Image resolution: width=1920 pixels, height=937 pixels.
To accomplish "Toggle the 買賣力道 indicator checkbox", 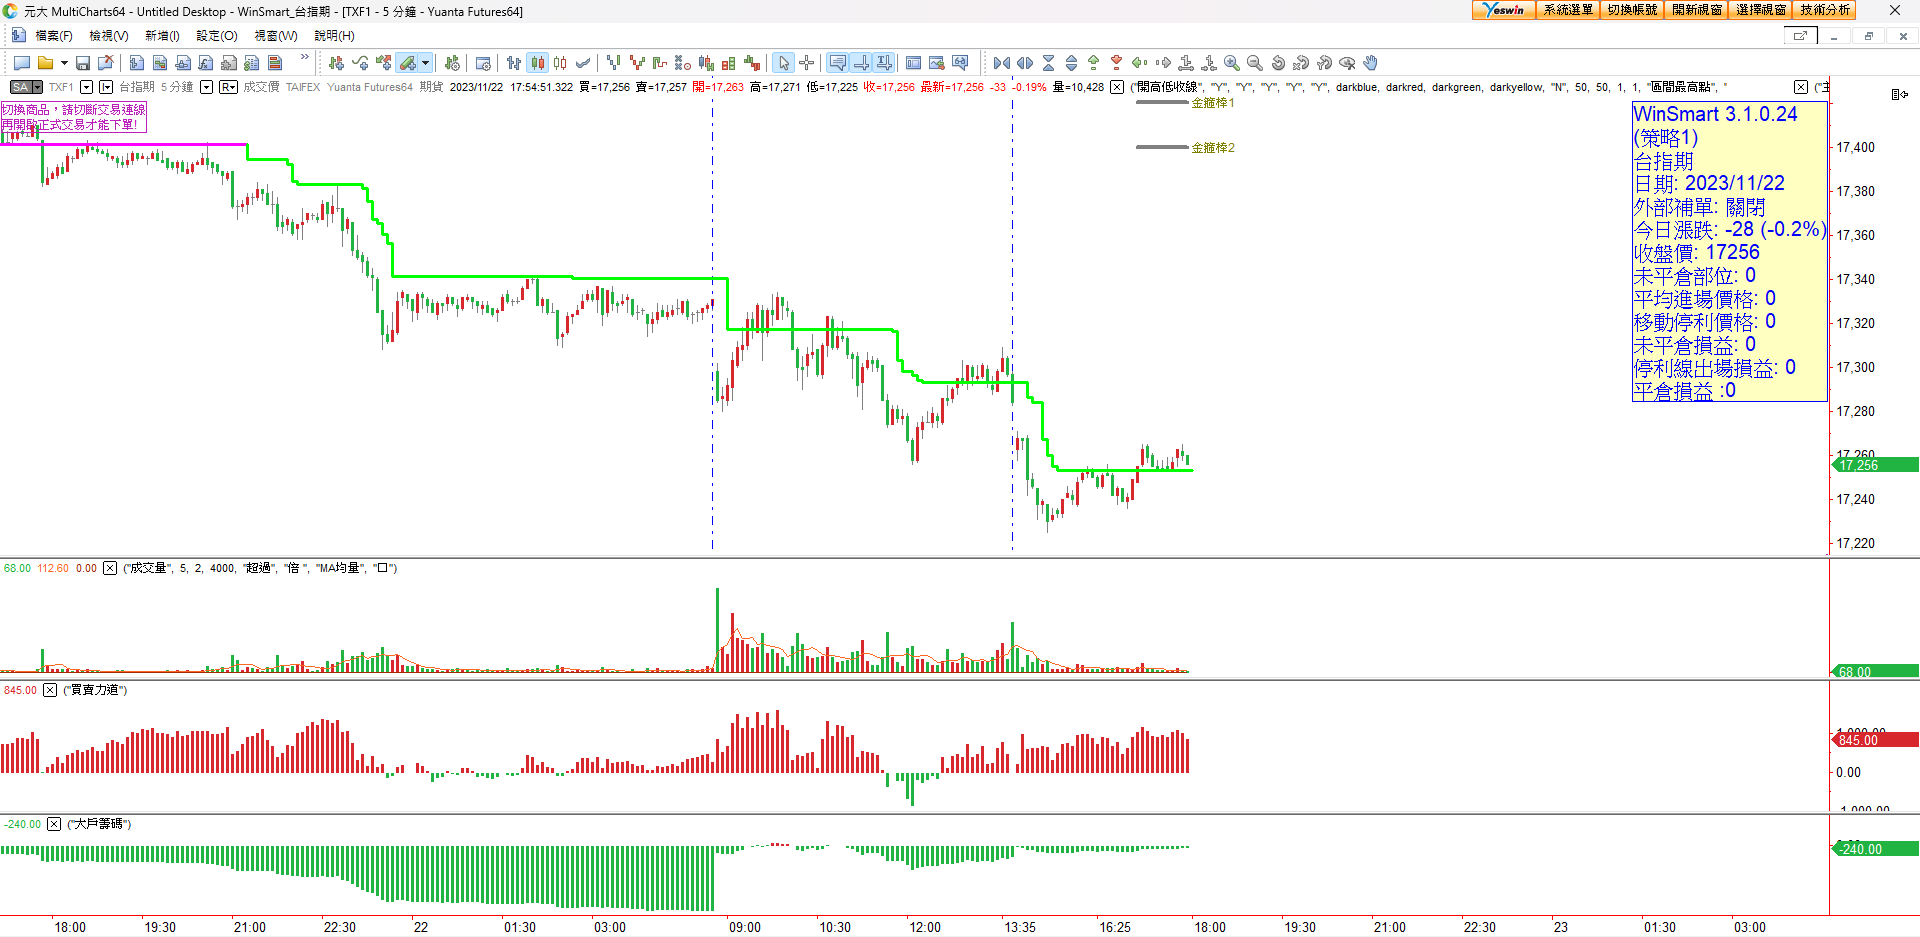I will click(50, 690).
